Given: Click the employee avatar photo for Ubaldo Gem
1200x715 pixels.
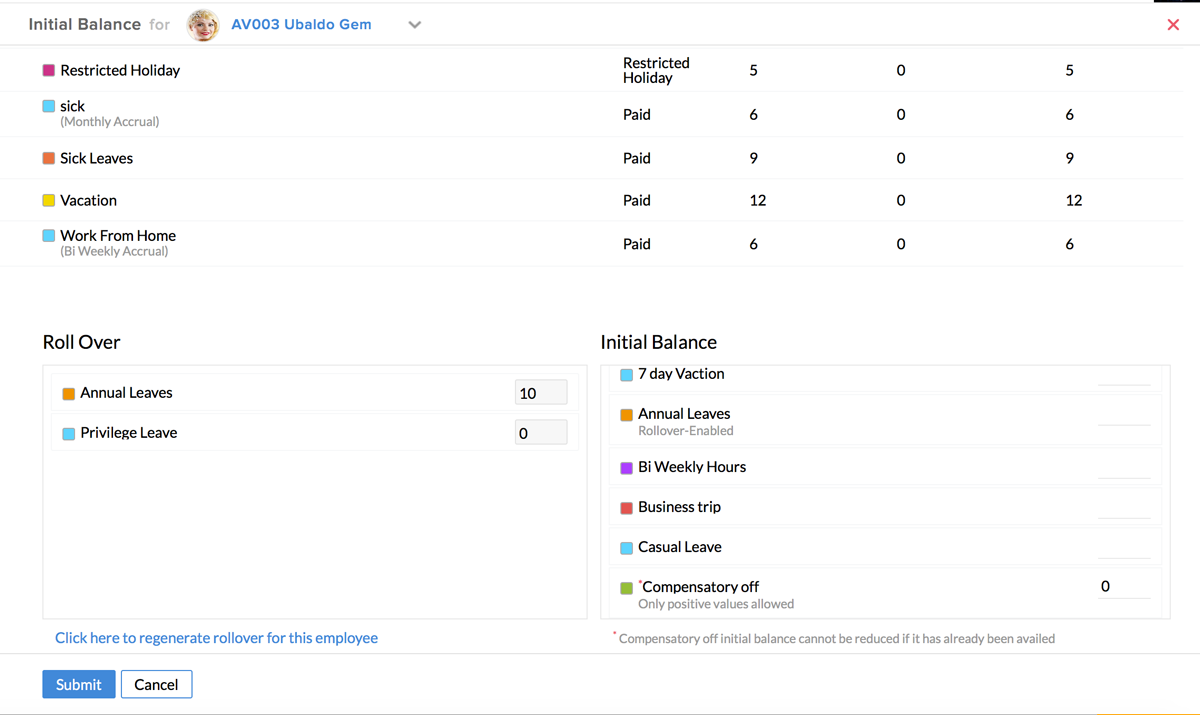Looking at the screenshot, I should pyautogui.click(x=203, y=25).
